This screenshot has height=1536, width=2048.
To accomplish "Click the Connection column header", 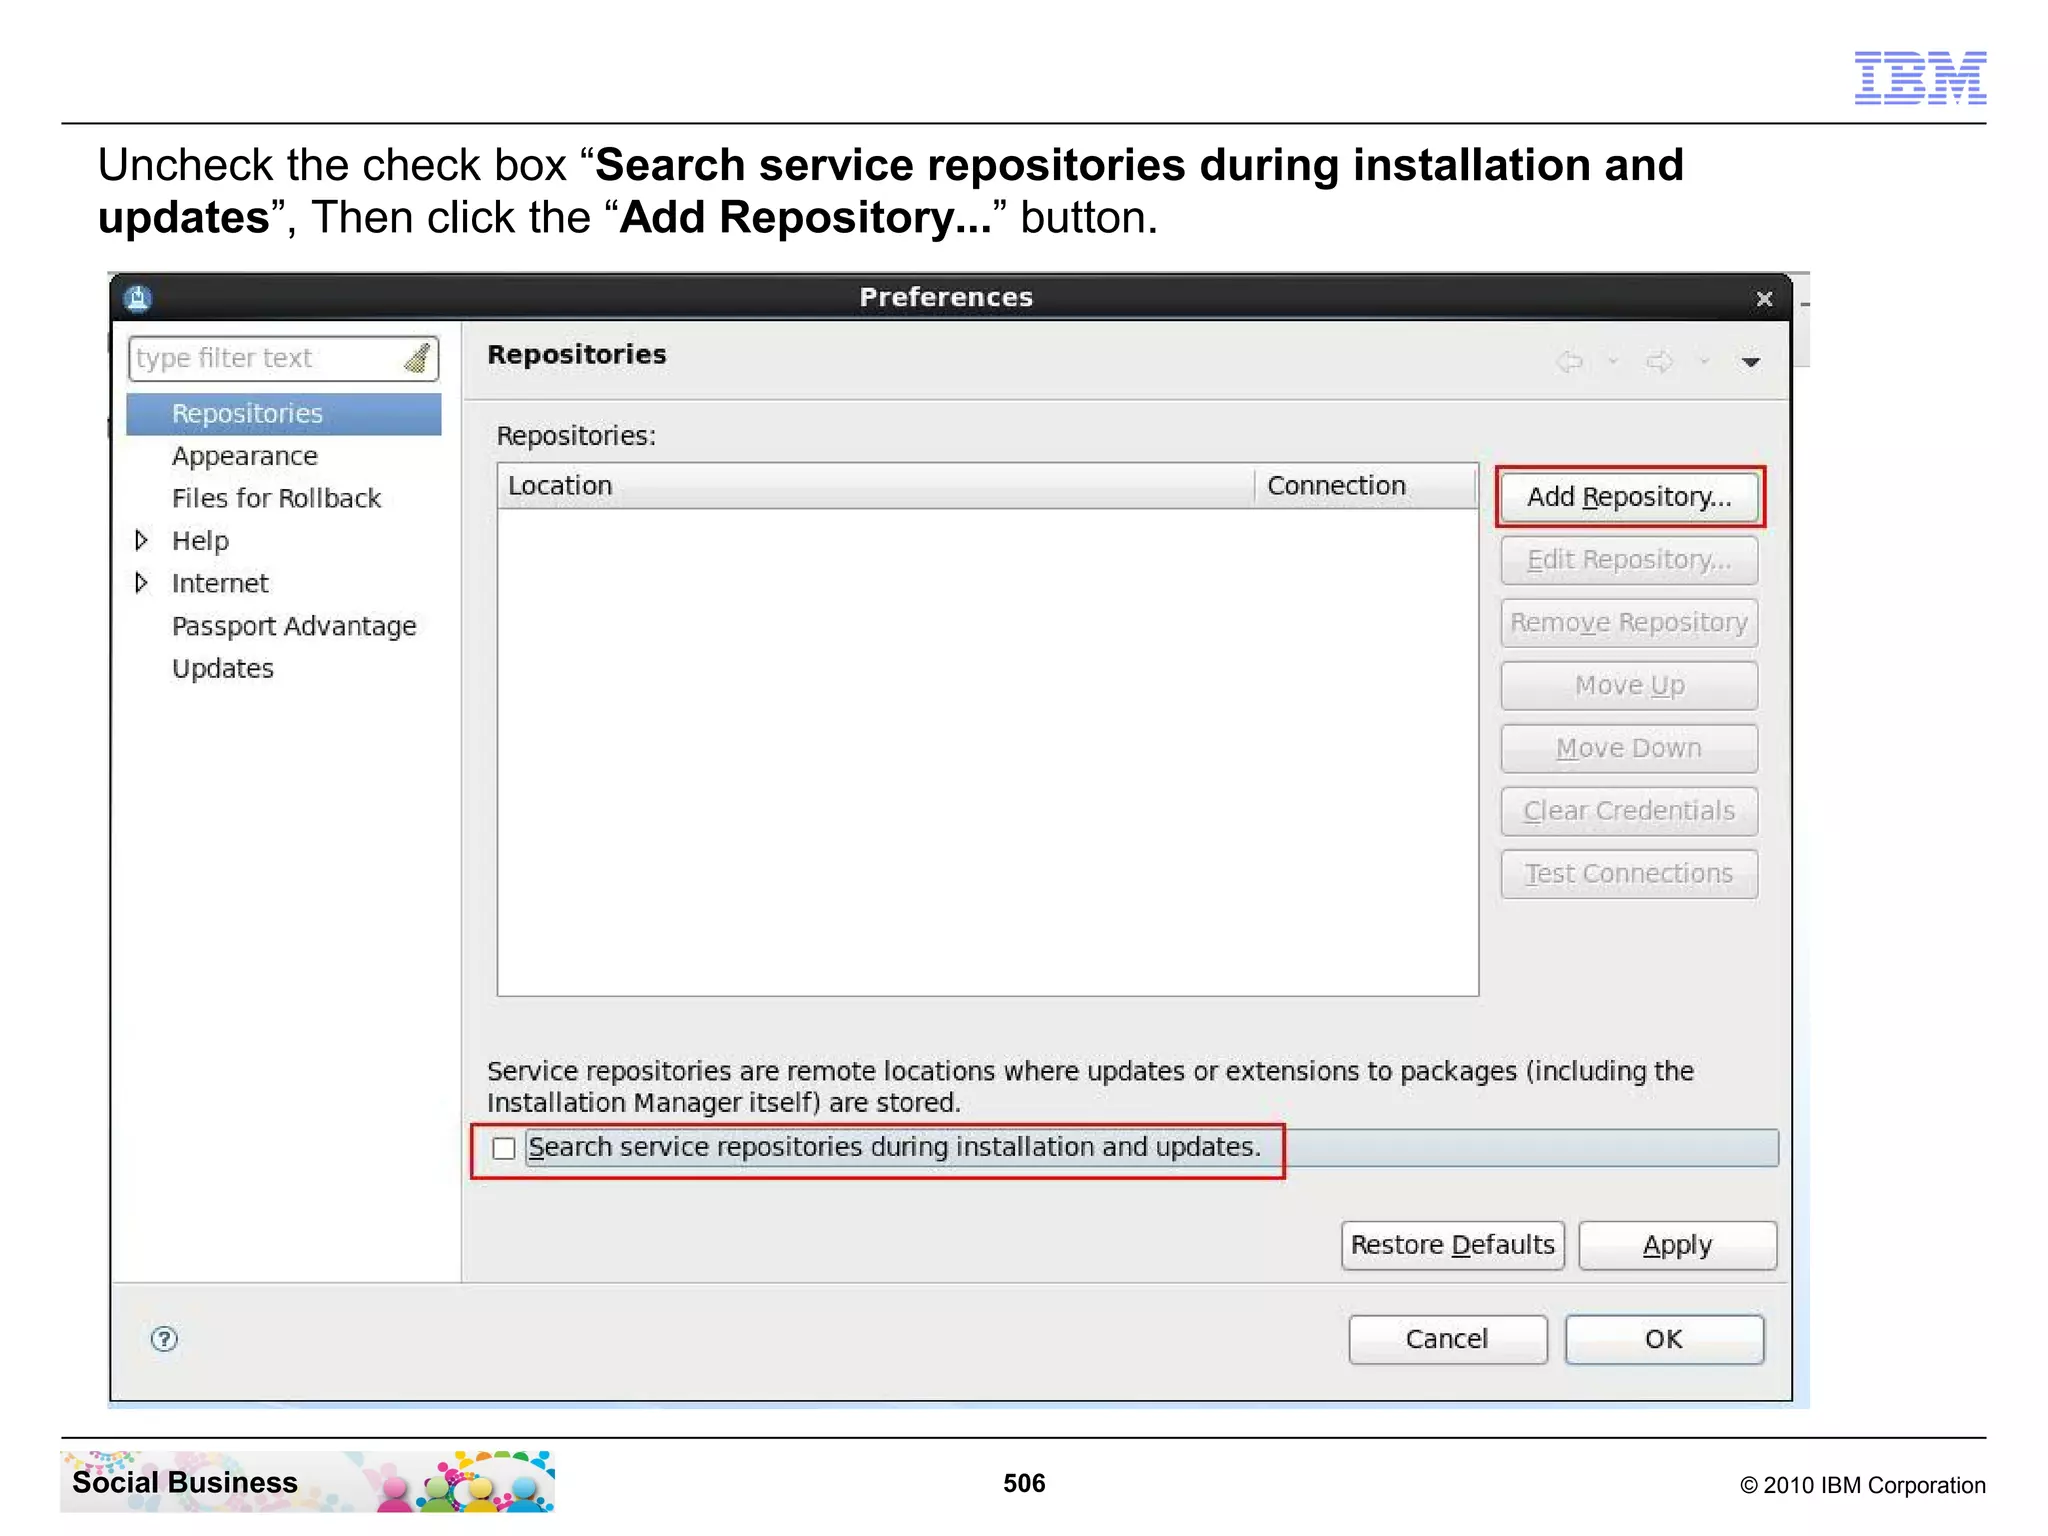I will point(1366,486).
